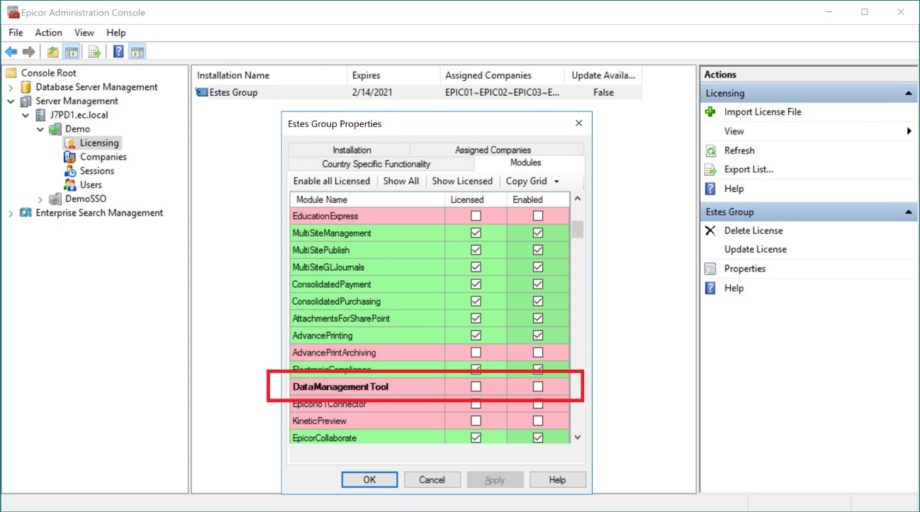
Task: Open the View menu in menu bar
Action: tap(84, 33)
